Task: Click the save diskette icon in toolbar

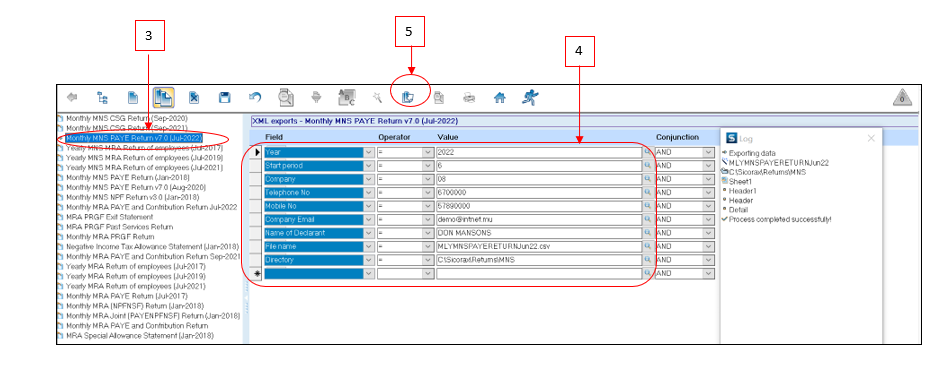Action: click(x=225, y=97)
